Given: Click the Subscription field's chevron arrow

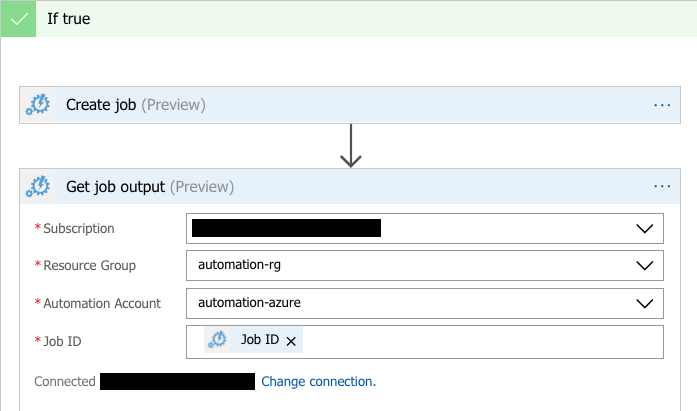Looking at the screenshot, I should click(x=644, y=228).
